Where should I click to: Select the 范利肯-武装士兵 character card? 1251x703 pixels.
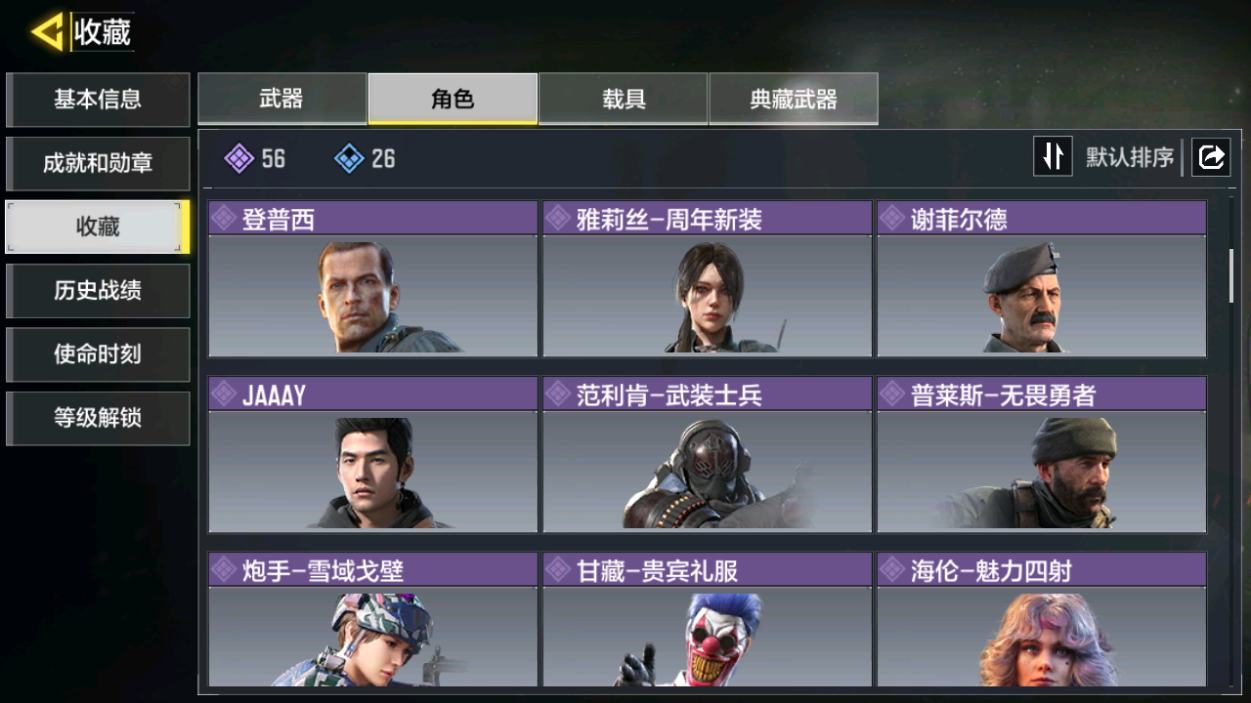click(x=707, y=455)
